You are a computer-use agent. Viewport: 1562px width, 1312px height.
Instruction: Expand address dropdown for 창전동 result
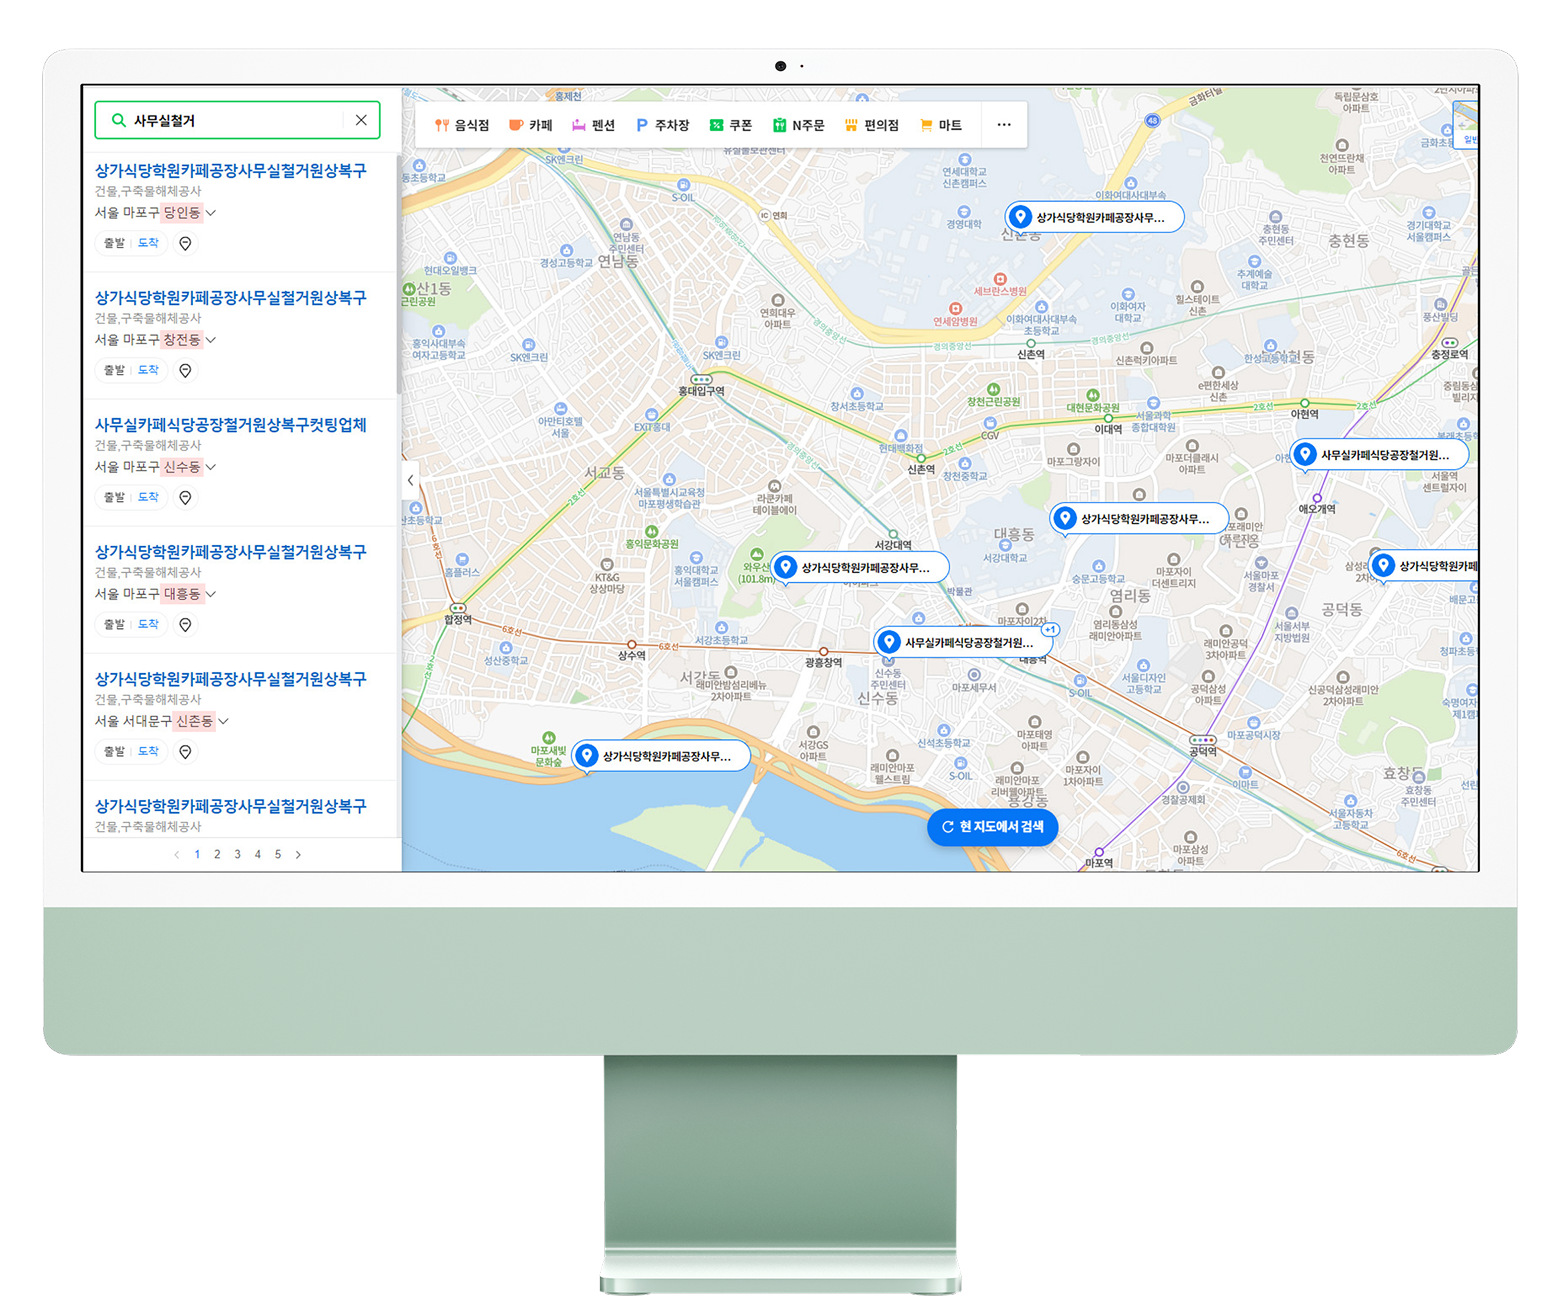tap(211, 340)
